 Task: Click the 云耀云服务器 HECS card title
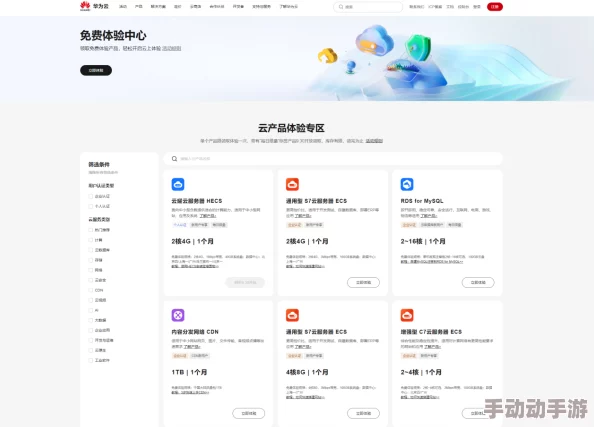click(x=197, y=201)
